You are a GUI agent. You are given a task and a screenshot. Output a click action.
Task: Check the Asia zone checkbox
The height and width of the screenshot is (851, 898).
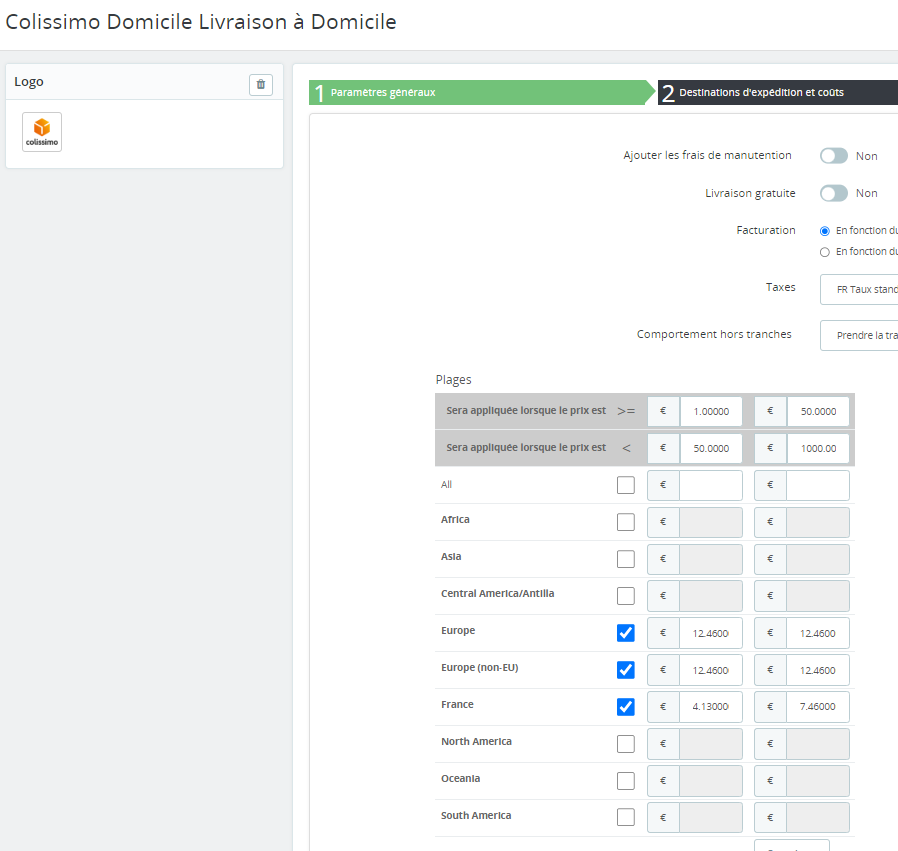[625, 559]
